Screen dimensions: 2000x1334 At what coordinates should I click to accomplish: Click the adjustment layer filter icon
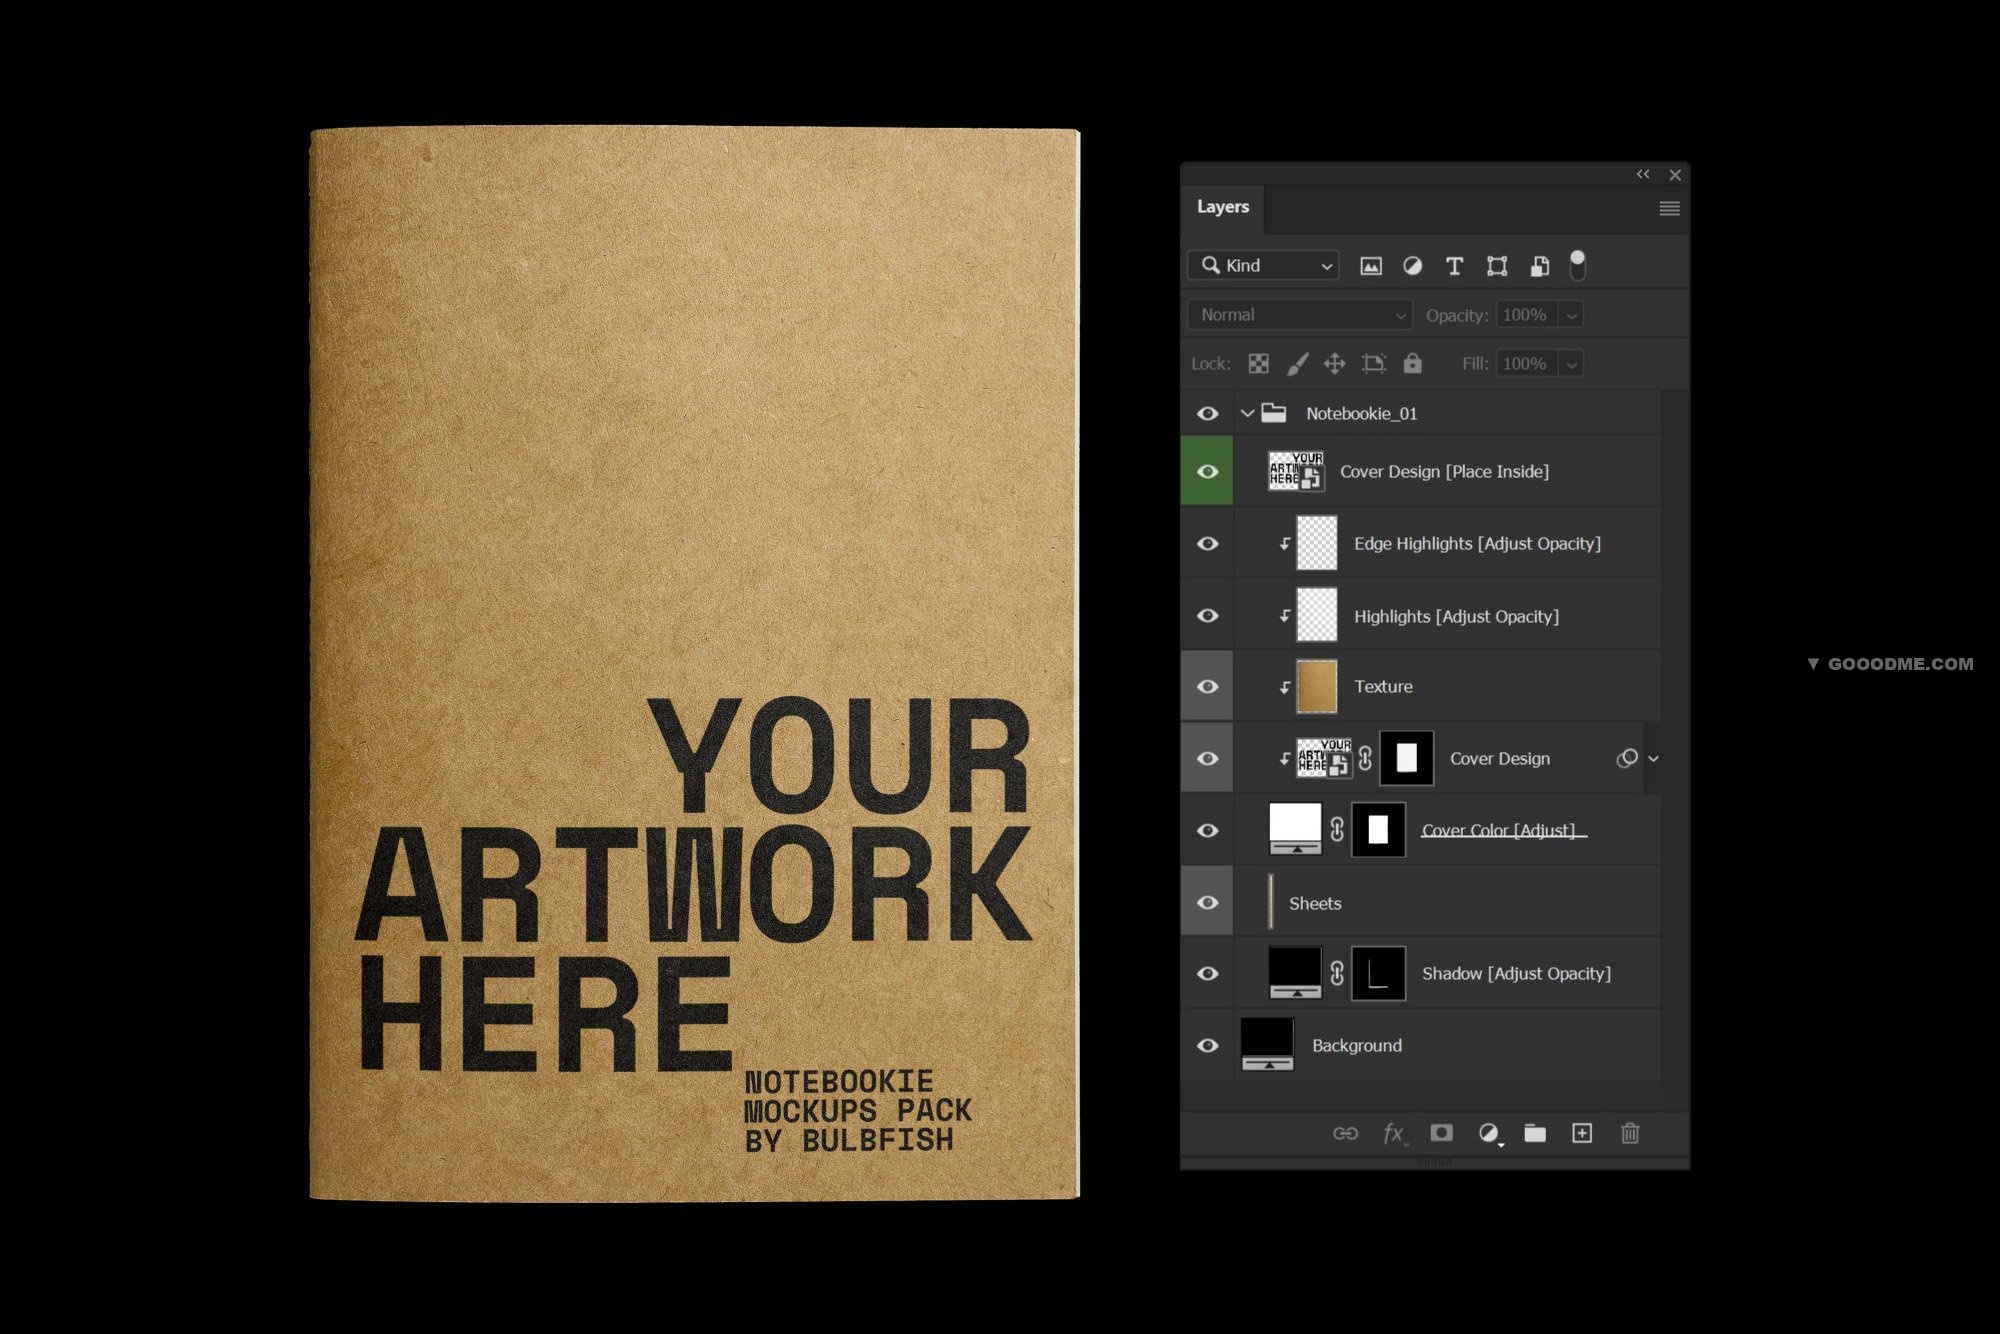point(1411,265)
